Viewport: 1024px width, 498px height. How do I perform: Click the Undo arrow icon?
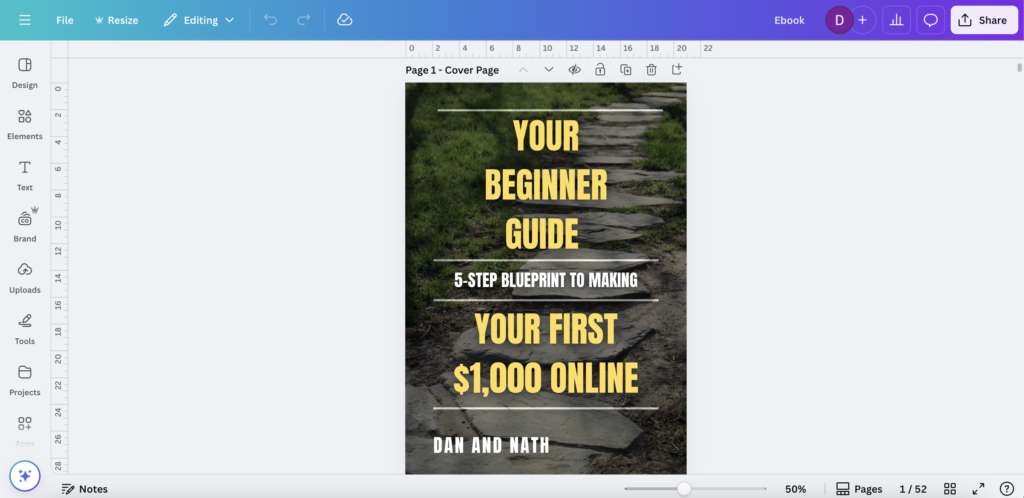(x=270, y=20)
